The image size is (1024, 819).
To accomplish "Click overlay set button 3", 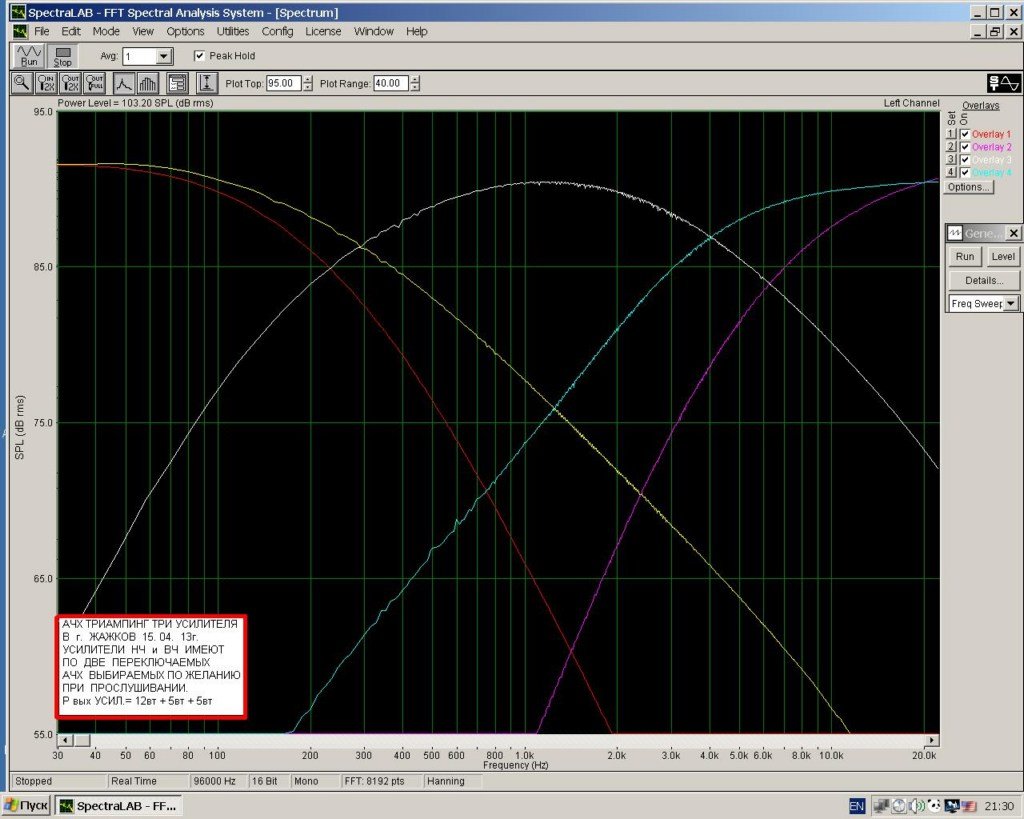I will 951,159.
